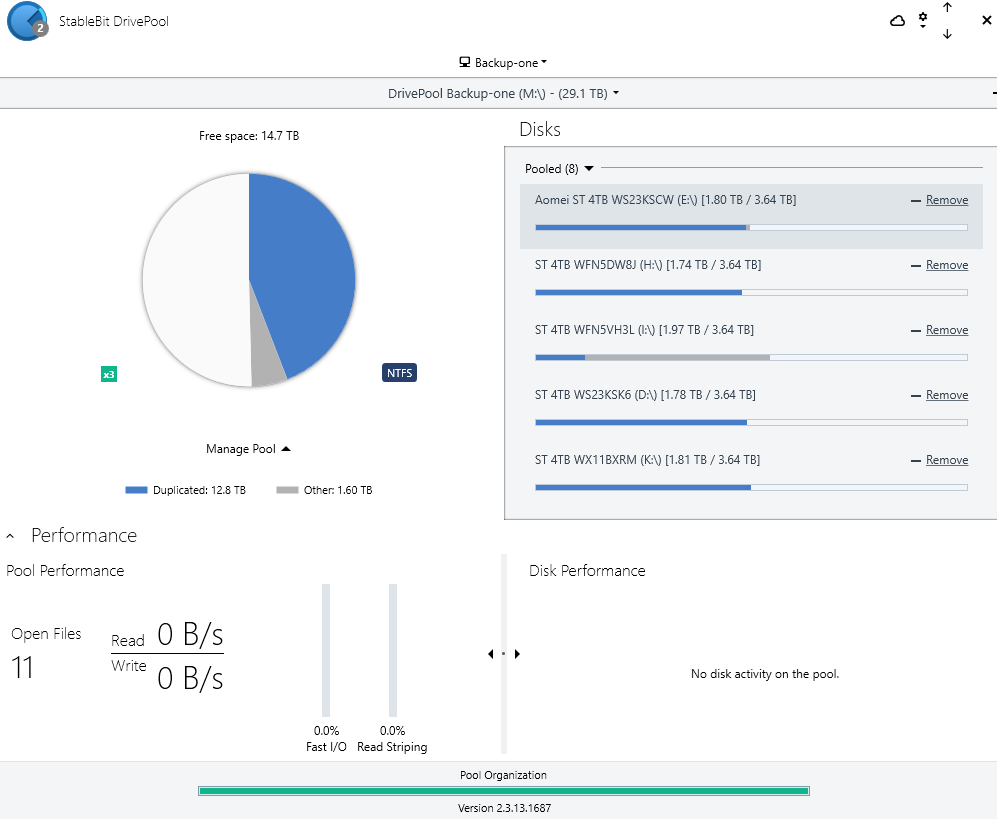Viewport: 997px width, 819px height.
Task: Click the StableBit DrivePool logo icon
Action: click(x=27, y=21)
